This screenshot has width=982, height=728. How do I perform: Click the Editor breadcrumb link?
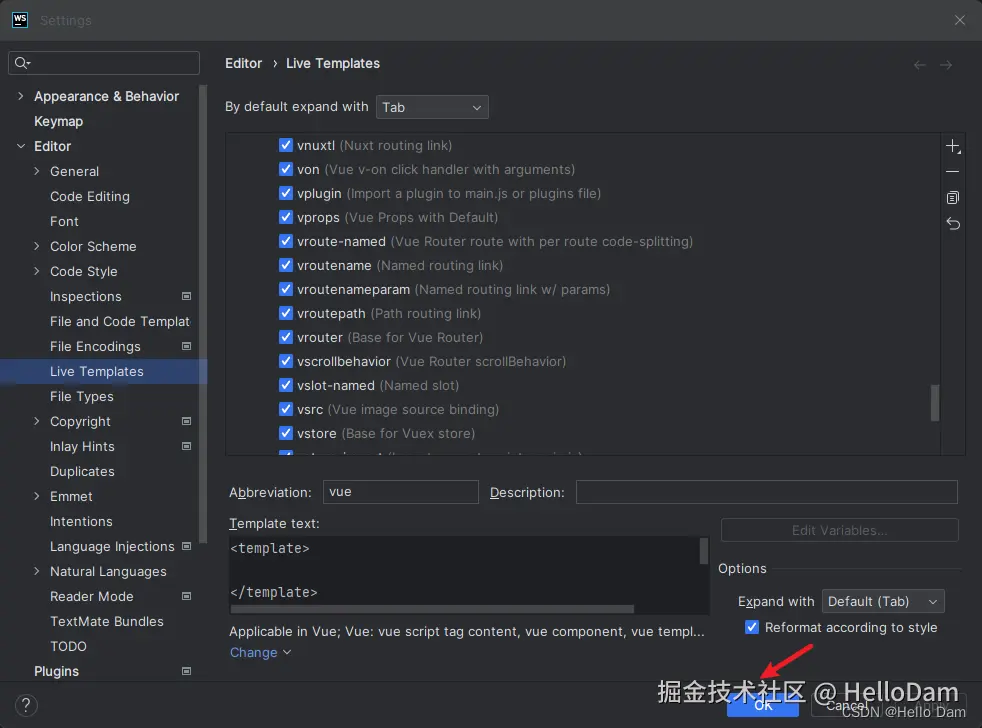tap(244, 63)
